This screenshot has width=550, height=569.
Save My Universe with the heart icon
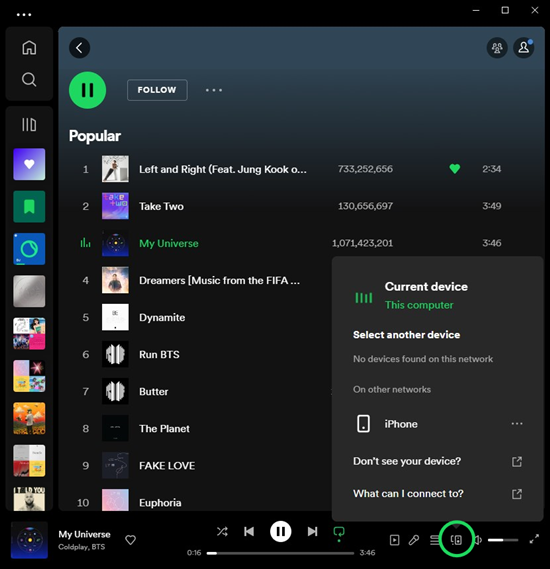click(x=130, y=540)
